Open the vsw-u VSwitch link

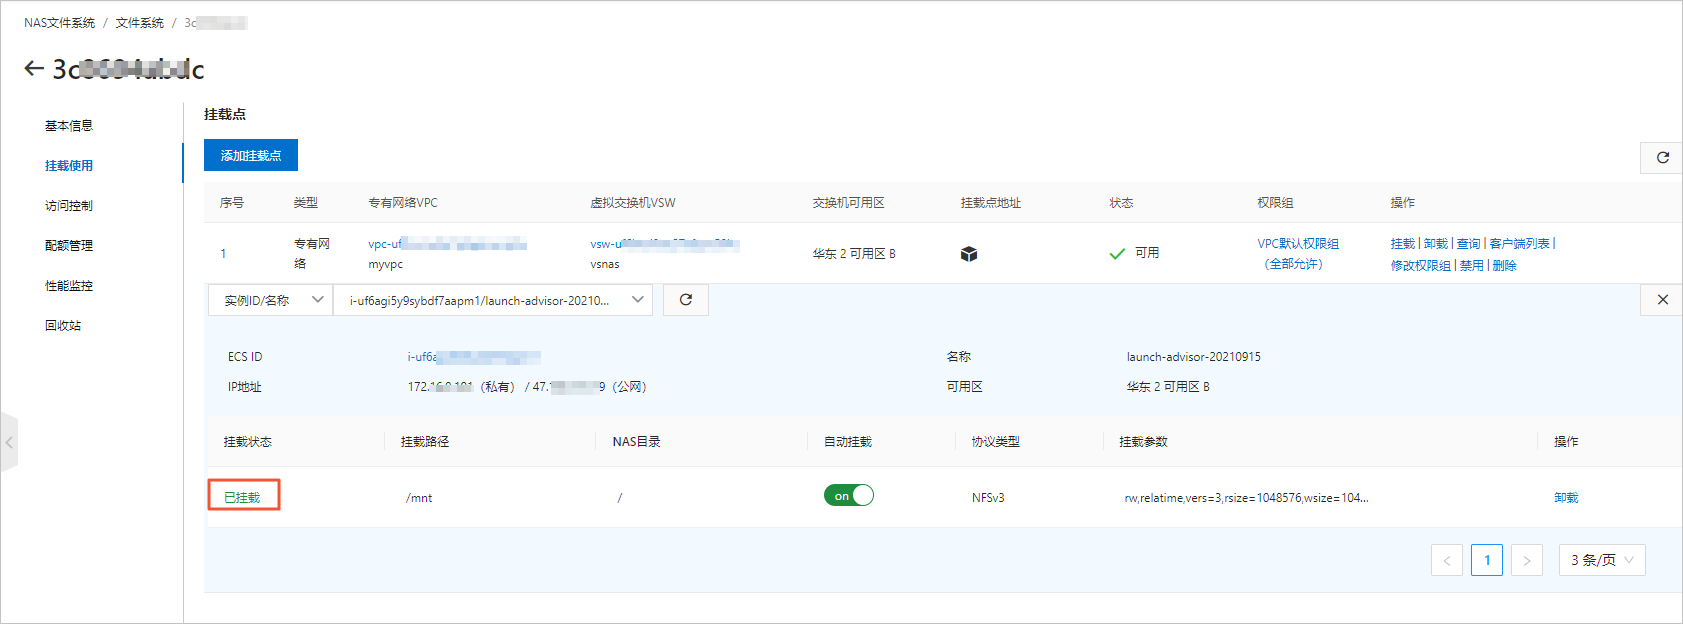click(664, 244)
